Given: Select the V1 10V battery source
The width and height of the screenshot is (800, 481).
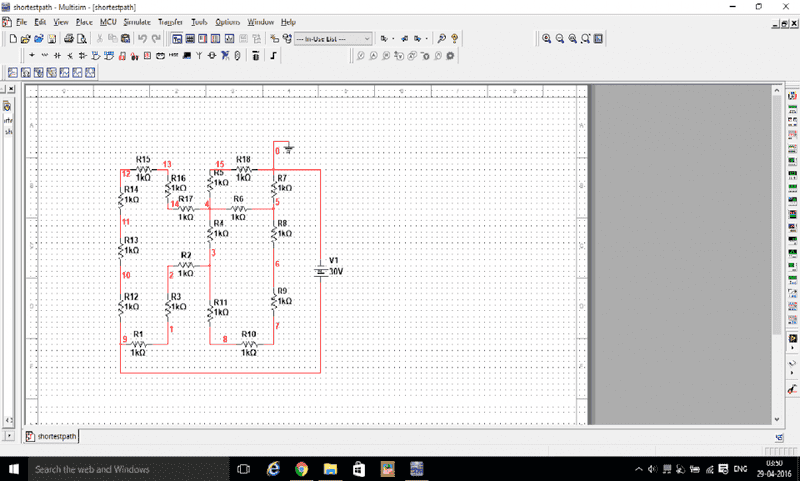Looking at the screenshot, I should tap(319, 270).
